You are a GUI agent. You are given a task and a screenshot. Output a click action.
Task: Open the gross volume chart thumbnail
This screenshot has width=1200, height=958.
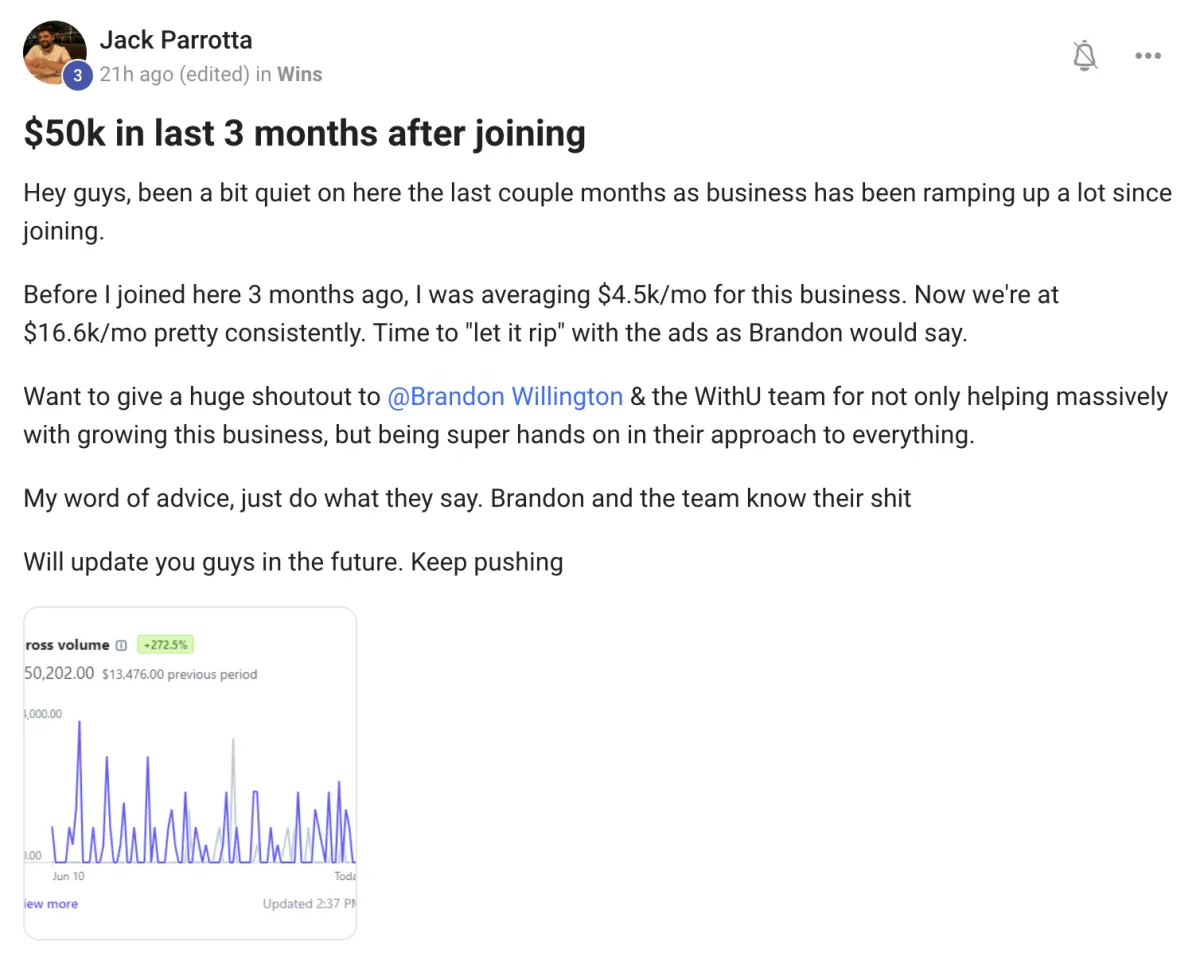pyautogui.click(x=190, y=772)
